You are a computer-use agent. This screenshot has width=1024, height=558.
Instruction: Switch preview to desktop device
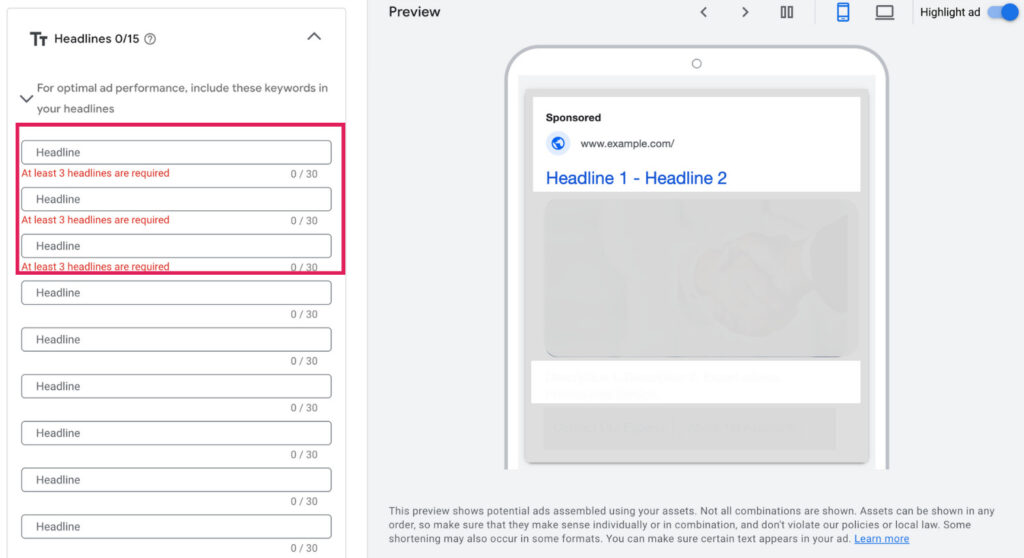(x=885, y=12)
